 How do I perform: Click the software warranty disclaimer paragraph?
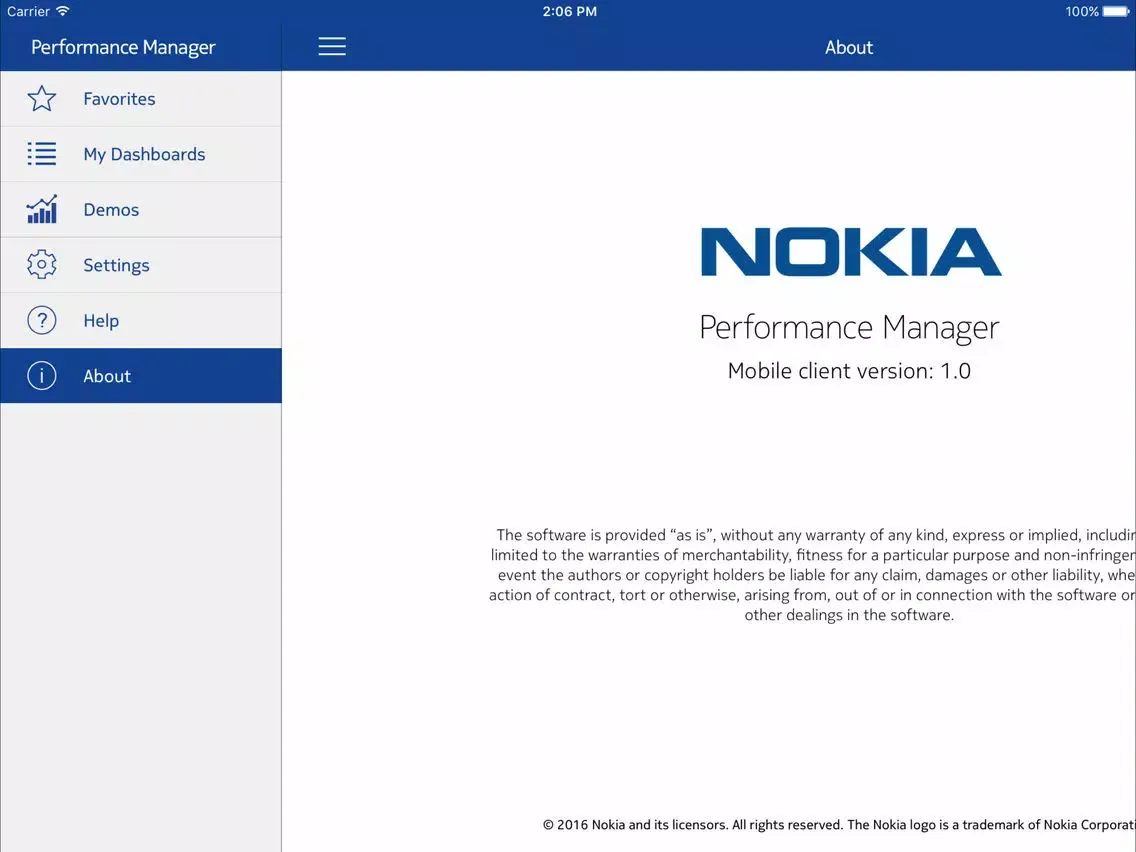tap(812, 575)
